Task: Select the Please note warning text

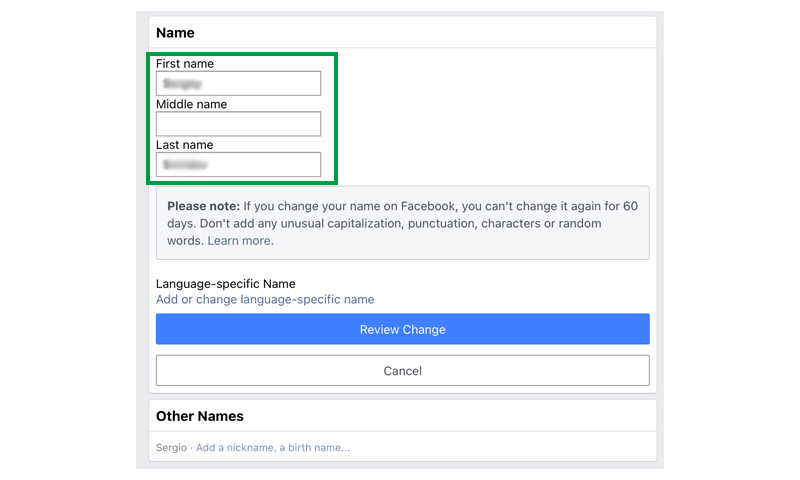Action: point(403,223)
